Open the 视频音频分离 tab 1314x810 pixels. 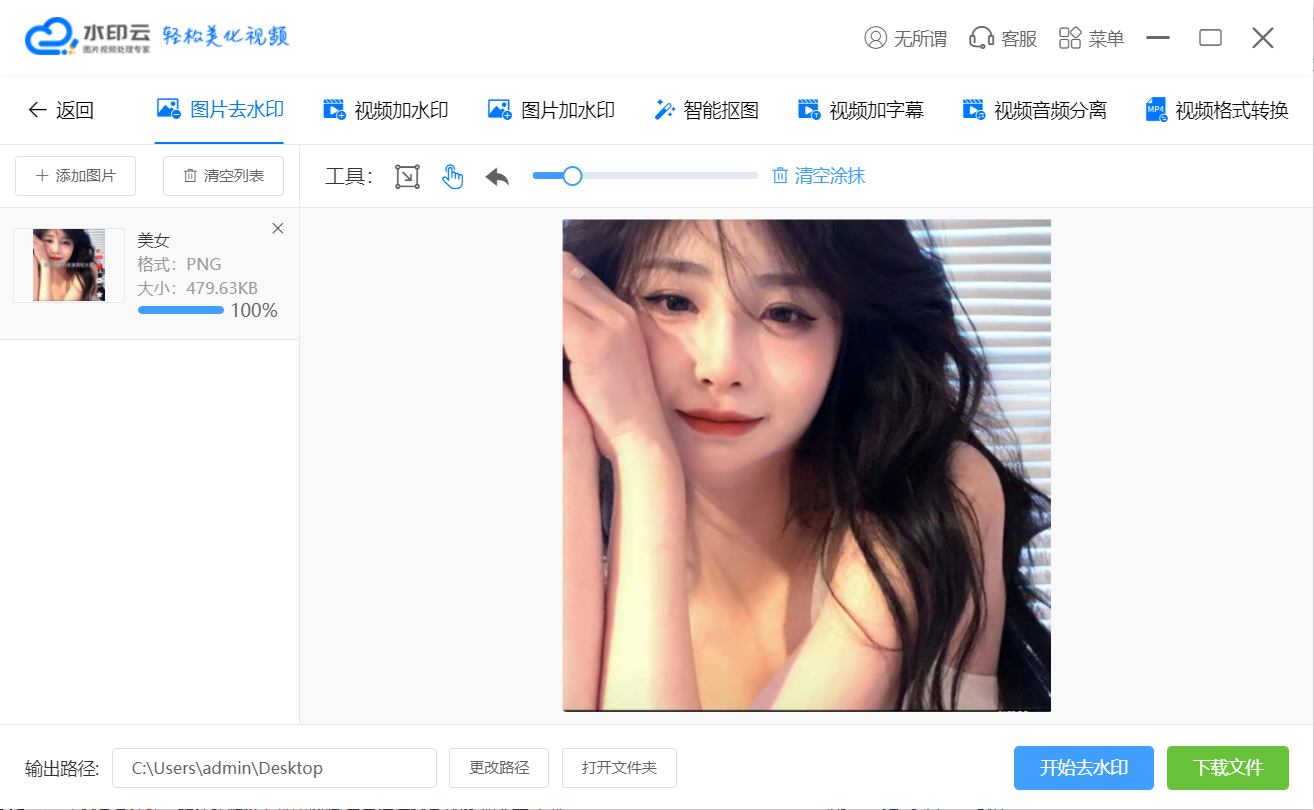(1034, 110)
